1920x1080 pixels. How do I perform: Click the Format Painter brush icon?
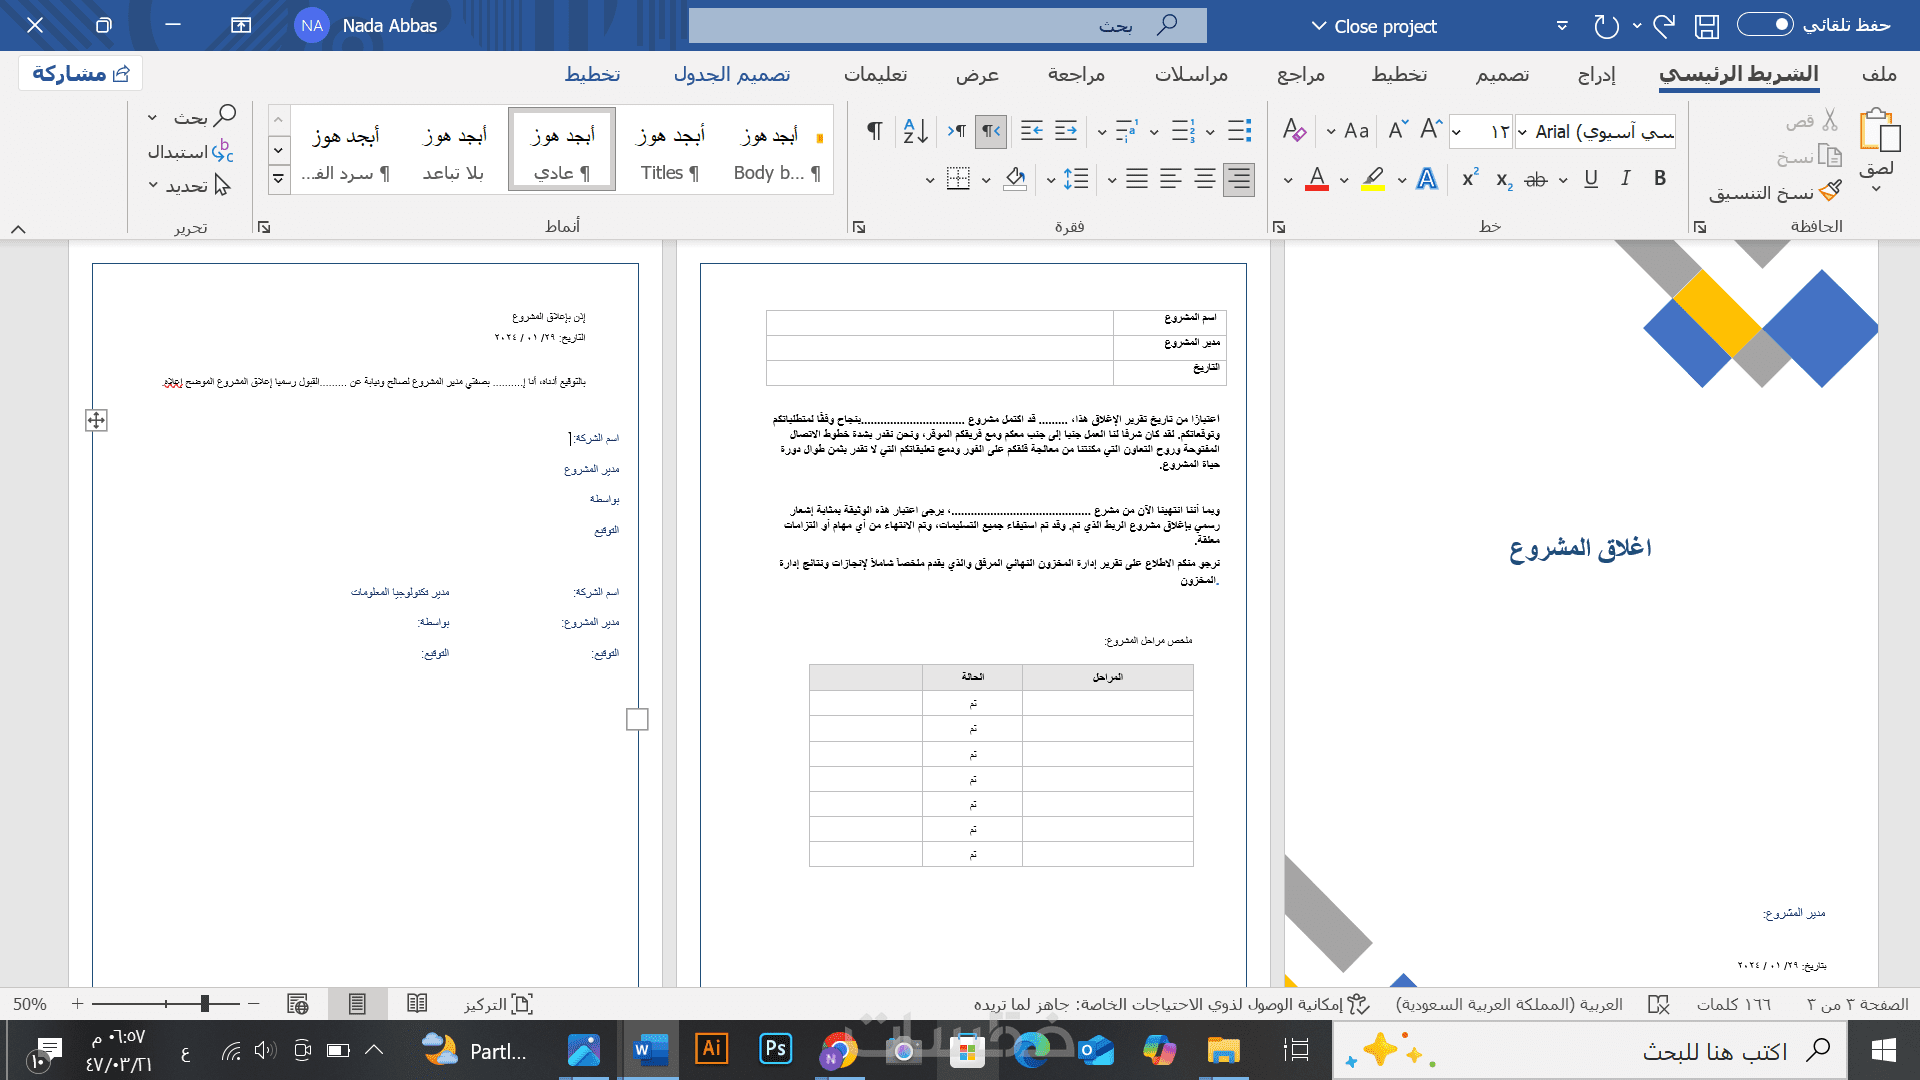1830,191
